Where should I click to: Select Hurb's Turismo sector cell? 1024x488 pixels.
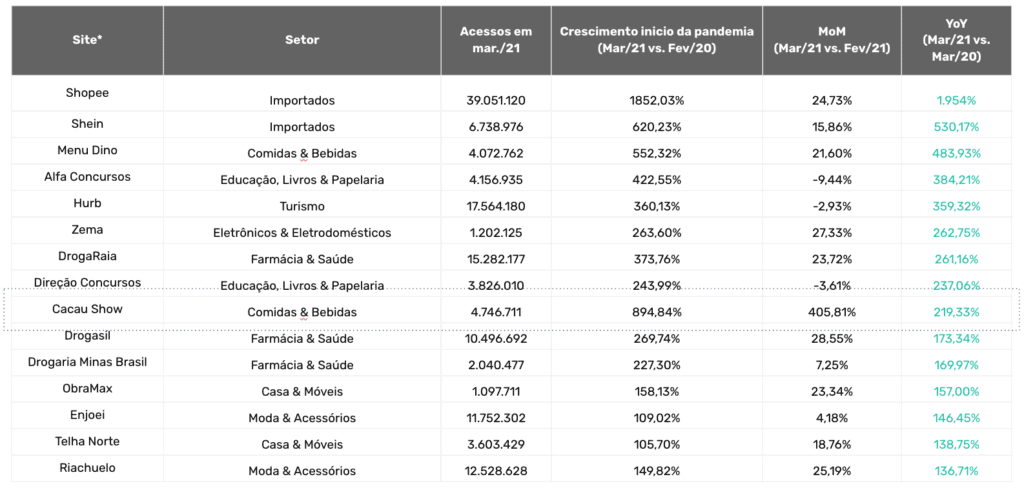[x=302, y=206]
